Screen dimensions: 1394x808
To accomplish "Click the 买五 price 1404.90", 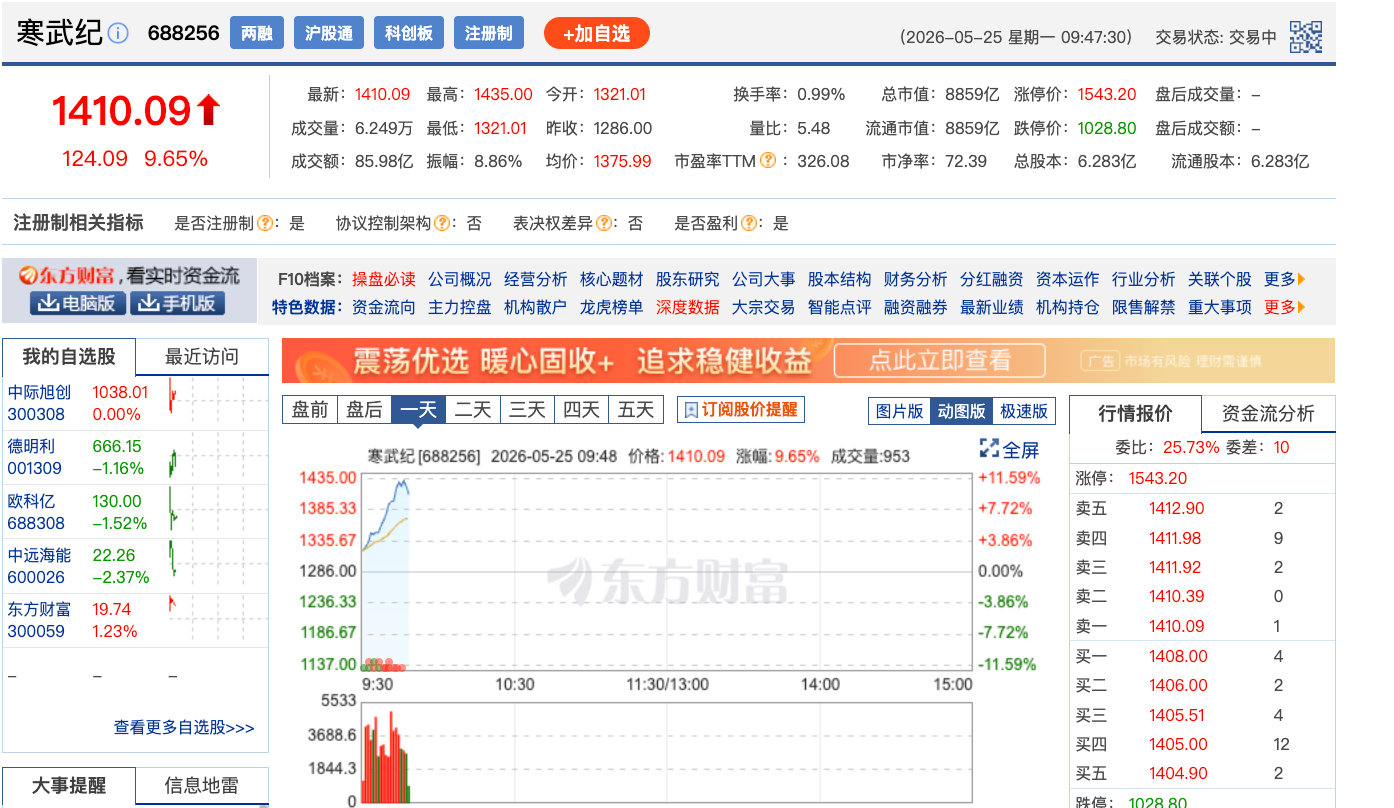I will tap(1177, 773).
